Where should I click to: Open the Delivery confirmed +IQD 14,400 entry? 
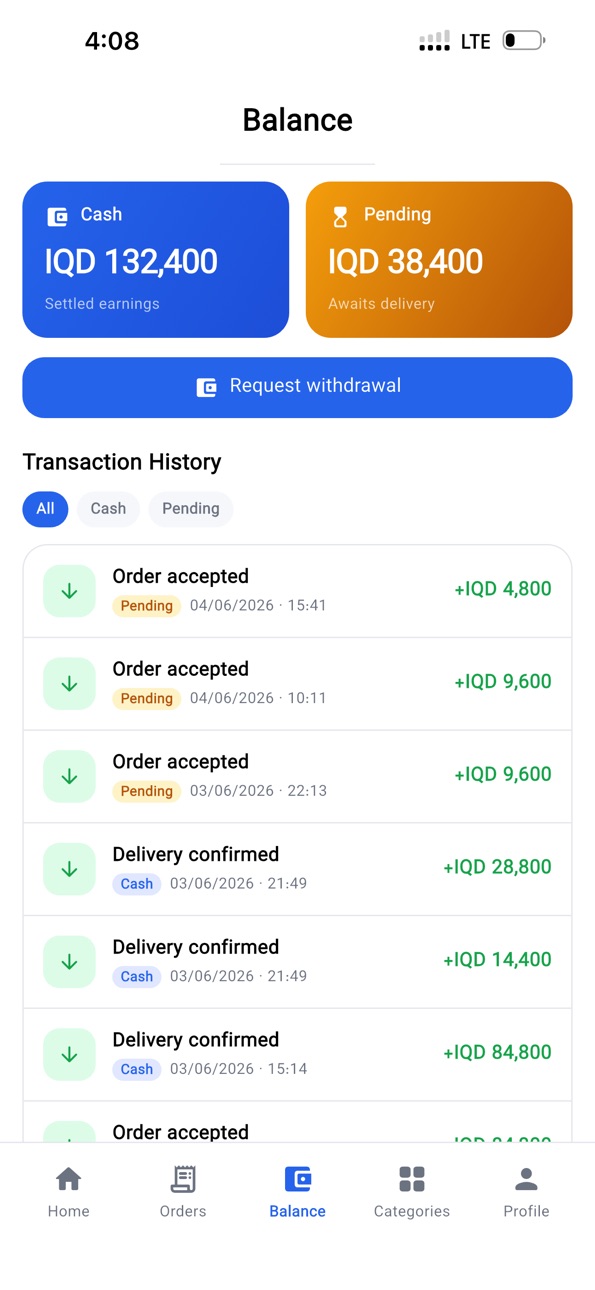coord(297,962)
